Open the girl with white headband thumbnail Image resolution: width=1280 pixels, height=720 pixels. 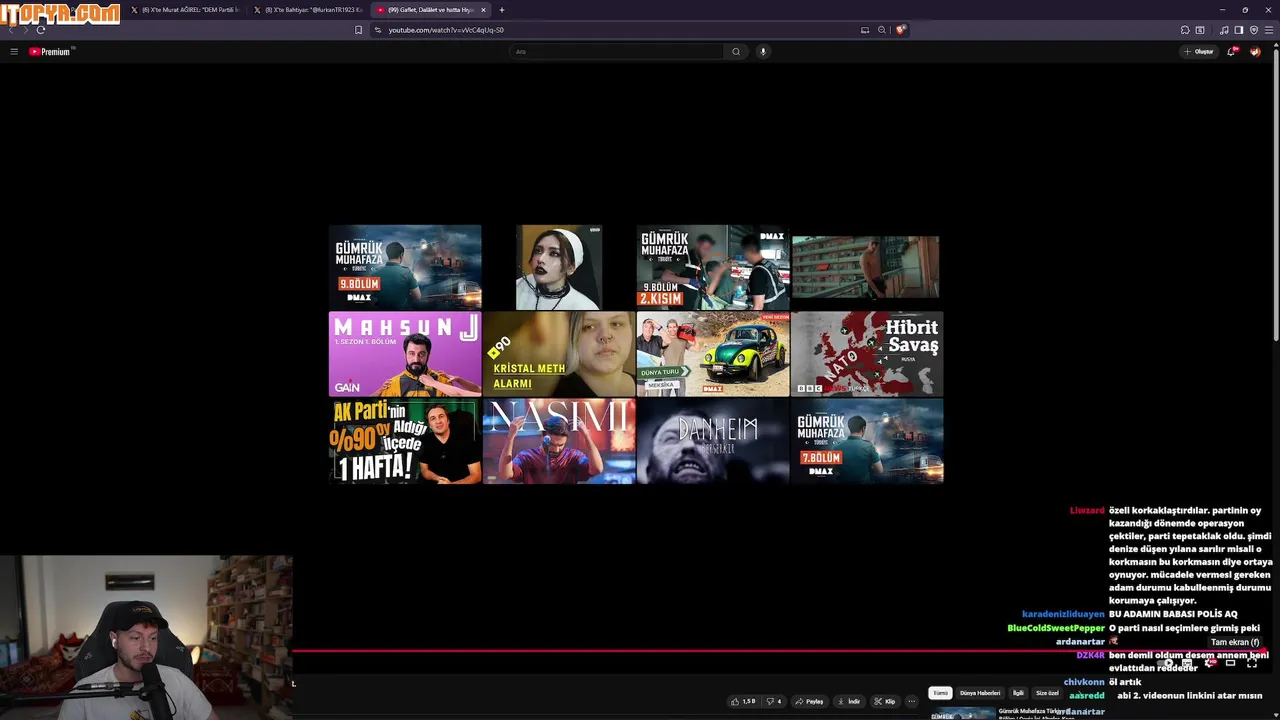pyautogui.click(x=559, y=267)
